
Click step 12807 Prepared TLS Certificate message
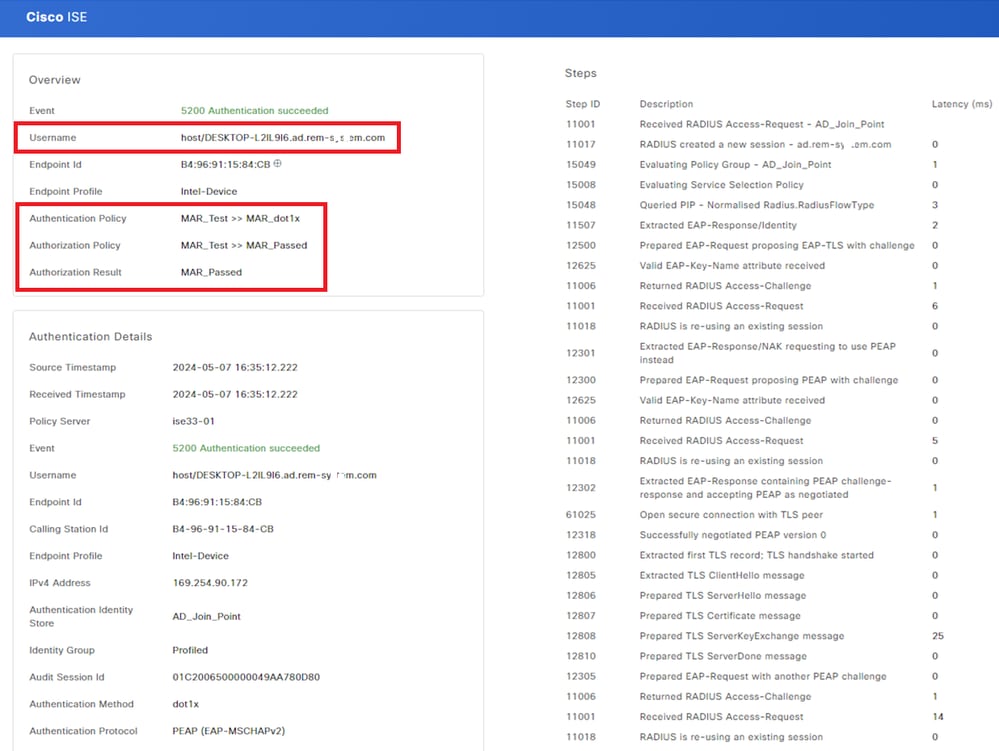point(720,616)
